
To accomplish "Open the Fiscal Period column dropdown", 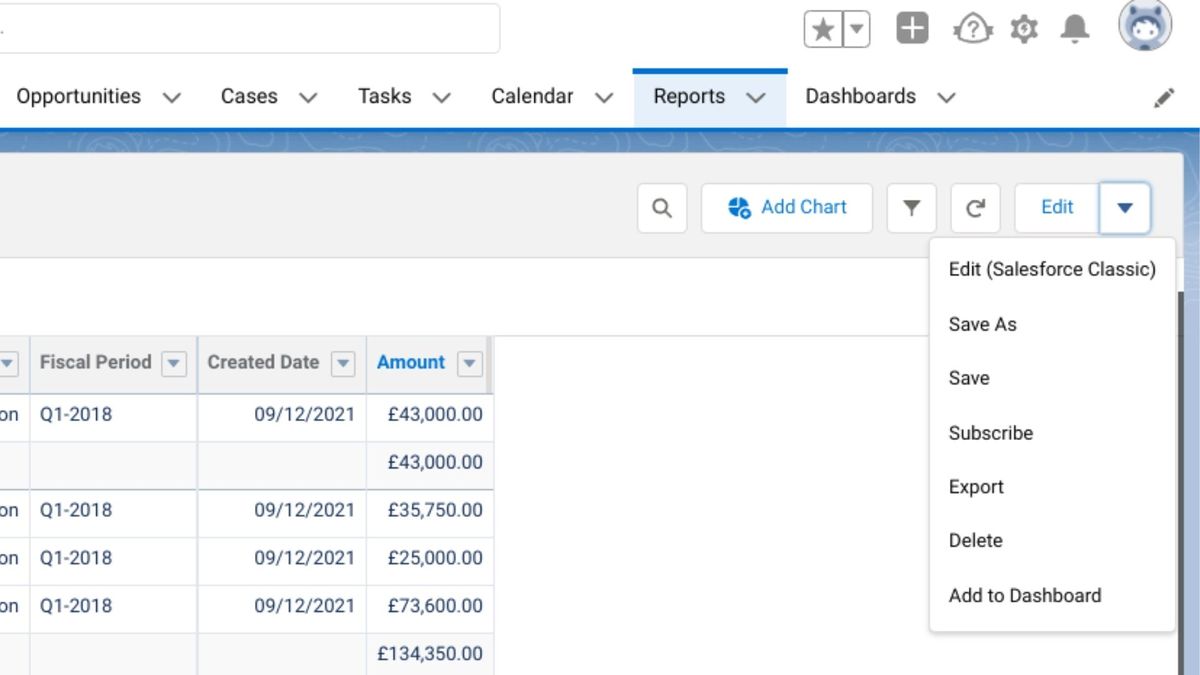I will (173, 364).
